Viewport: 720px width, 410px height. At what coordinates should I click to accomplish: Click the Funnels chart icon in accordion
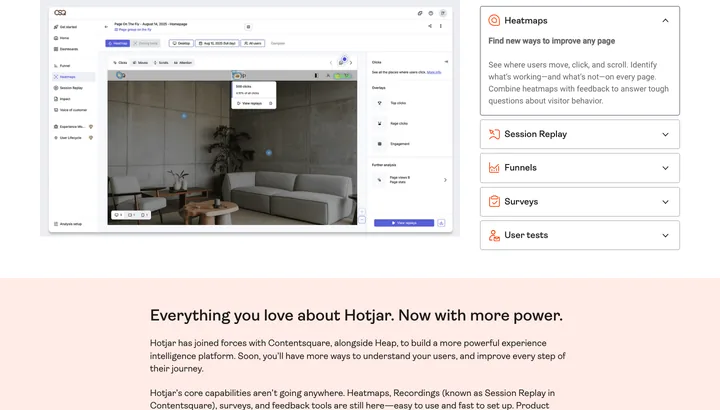point(494,168)
